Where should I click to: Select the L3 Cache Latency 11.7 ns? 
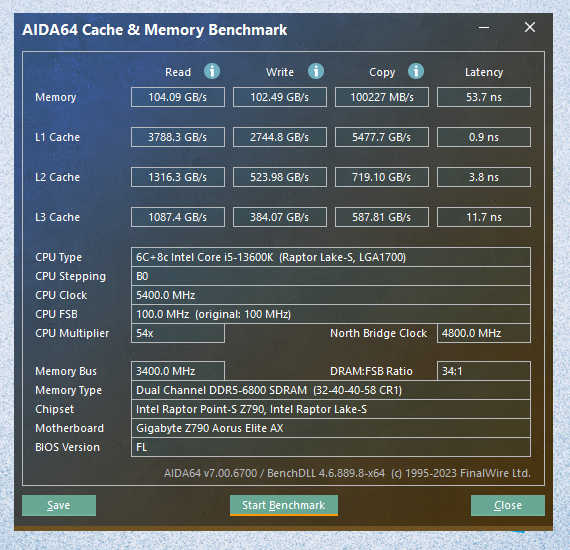[x=484, y=217]
